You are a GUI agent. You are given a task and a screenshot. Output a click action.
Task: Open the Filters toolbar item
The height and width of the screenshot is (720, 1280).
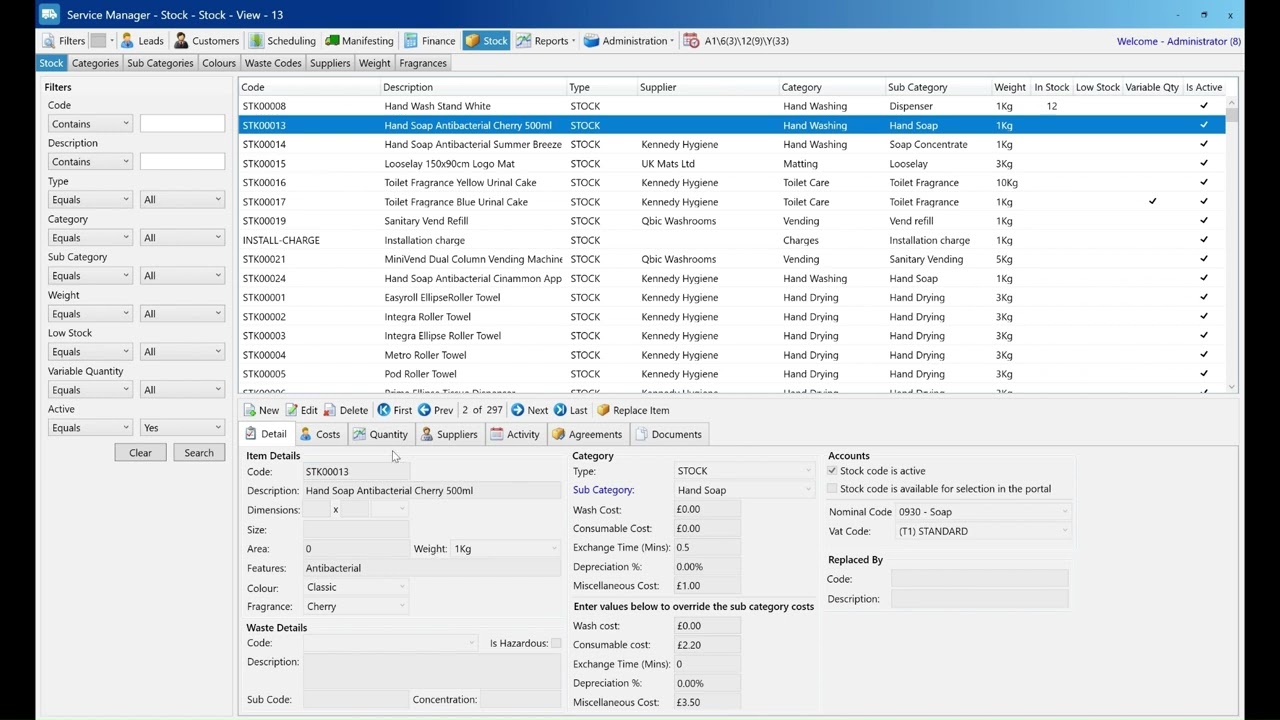pyautogui.click(x=64, y=41)
